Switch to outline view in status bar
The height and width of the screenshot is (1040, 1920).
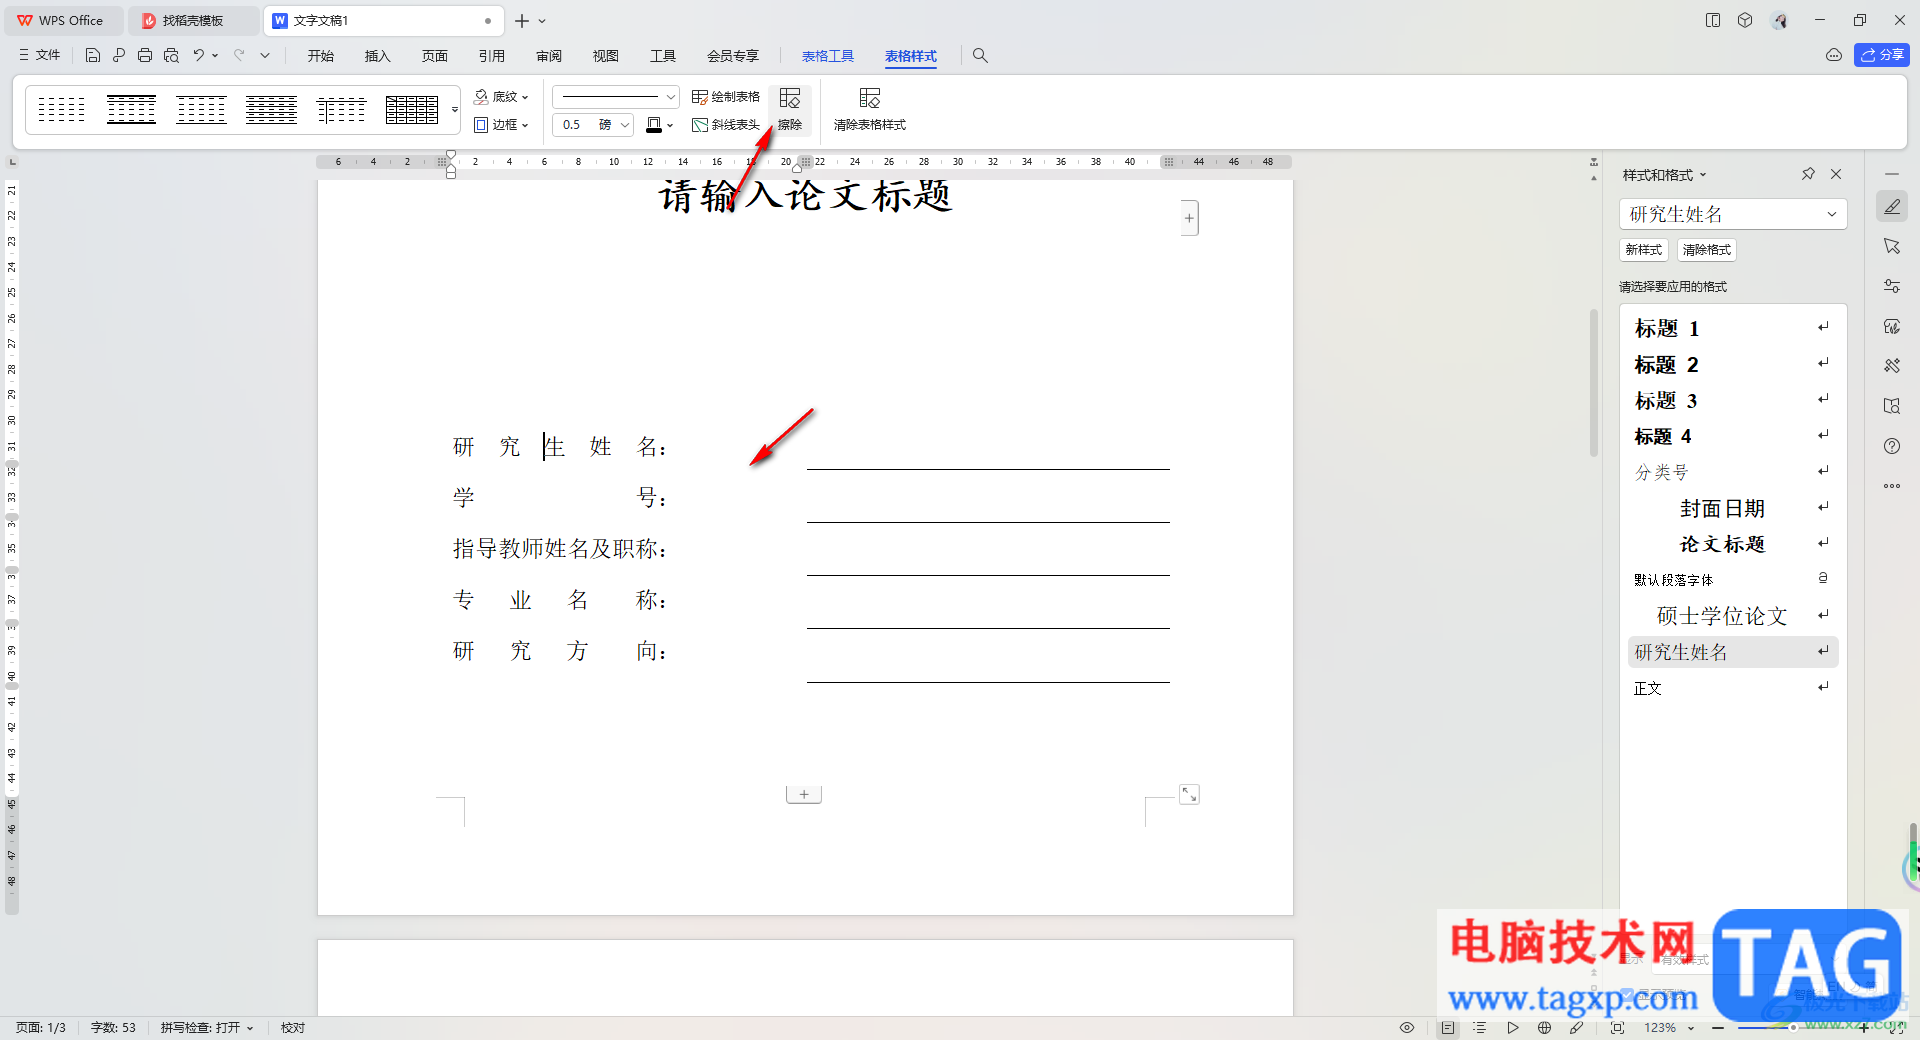[1480, 1028]
